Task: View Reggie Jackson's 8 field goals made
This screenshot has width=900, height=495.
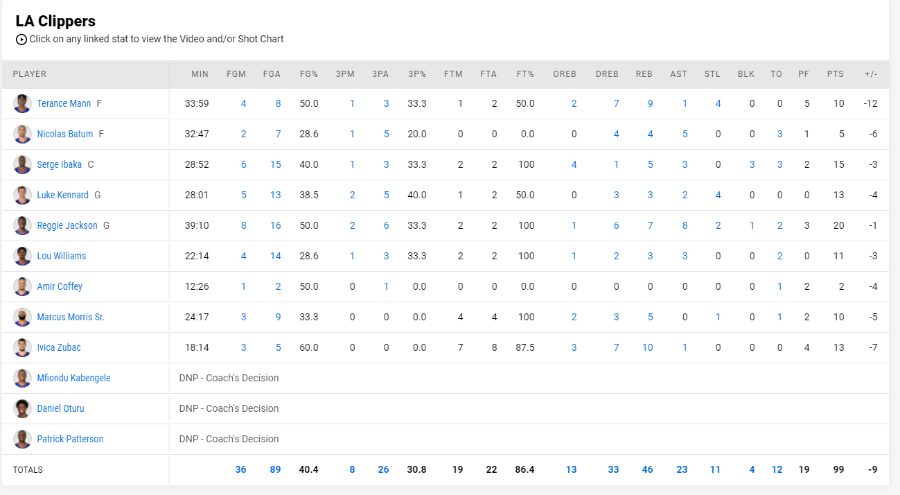Action: click(x=243, y=226)
